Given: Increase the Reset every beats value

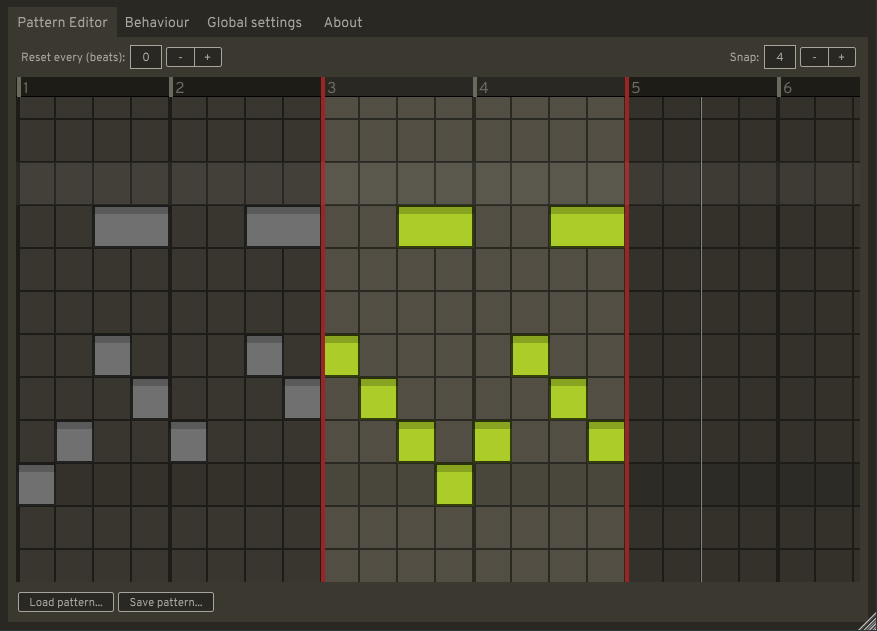Looking at the screenshot, I should [x=208, y=57].
